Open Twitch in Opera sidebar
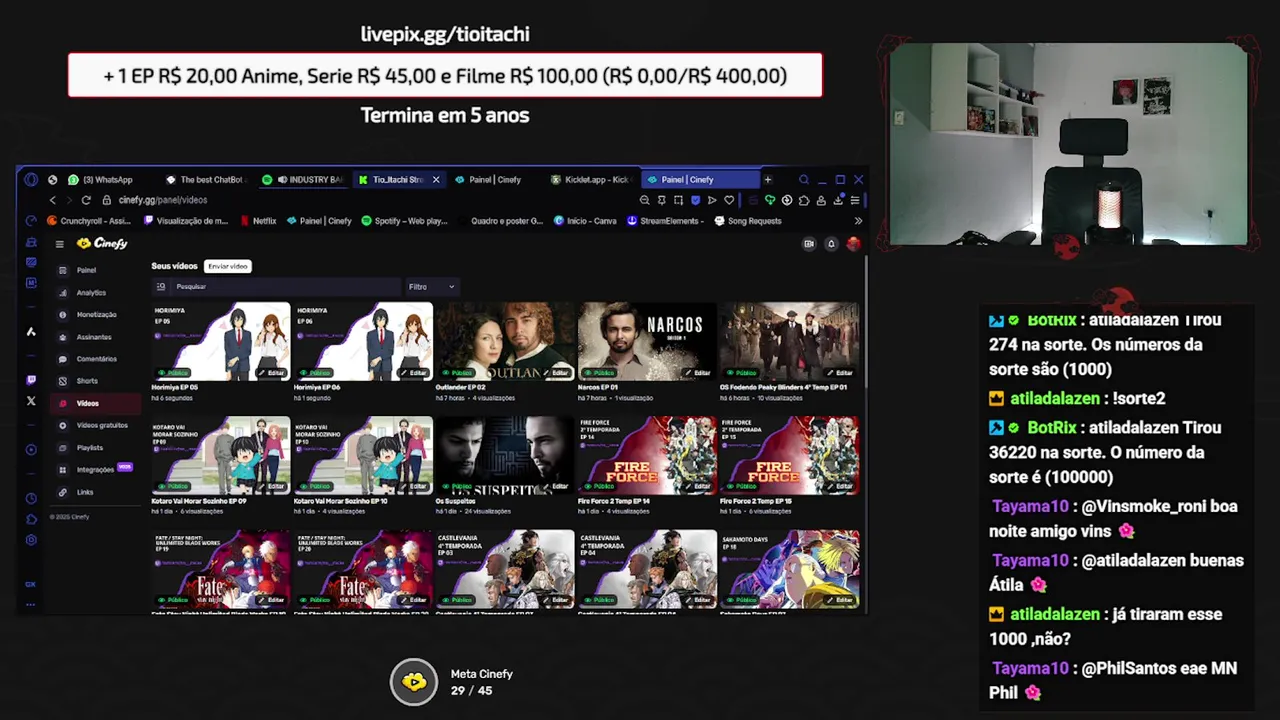This screenshot has width=1280, height=720. [x=31, y=380]
